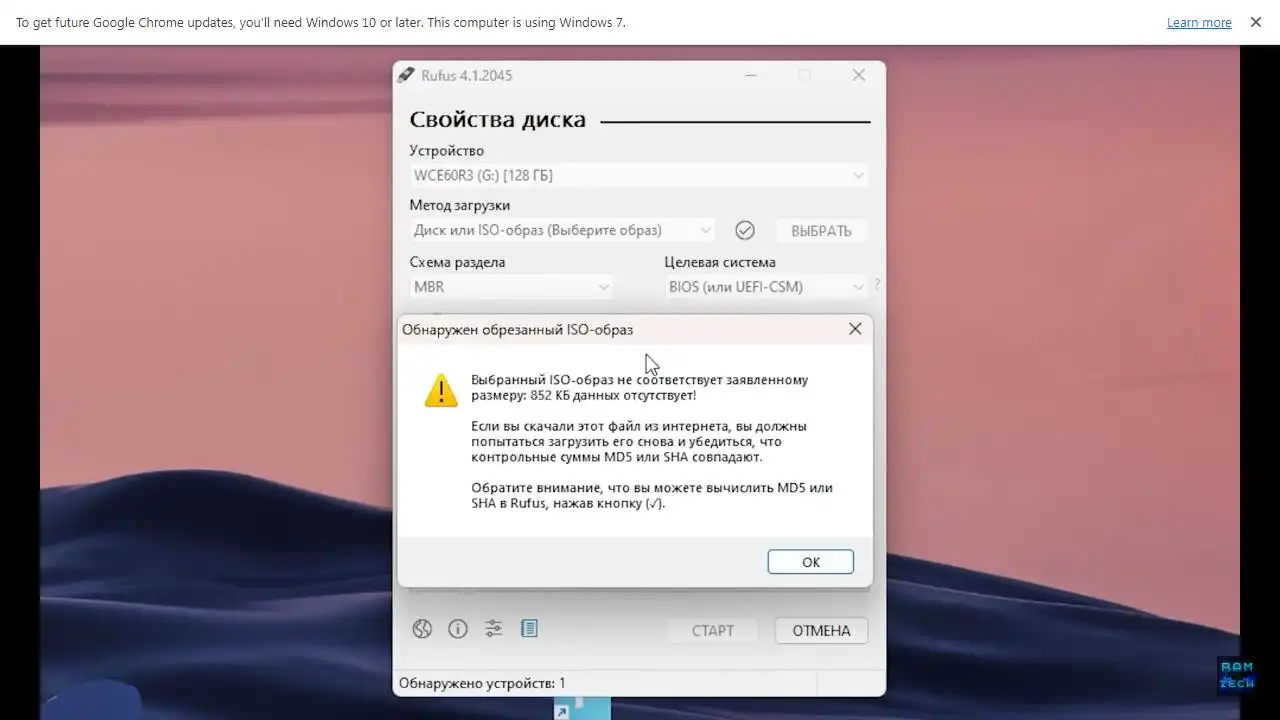
Task: Click the 'Обнаружено устройств: 1' status text
Action: click(x=482, y=683)
